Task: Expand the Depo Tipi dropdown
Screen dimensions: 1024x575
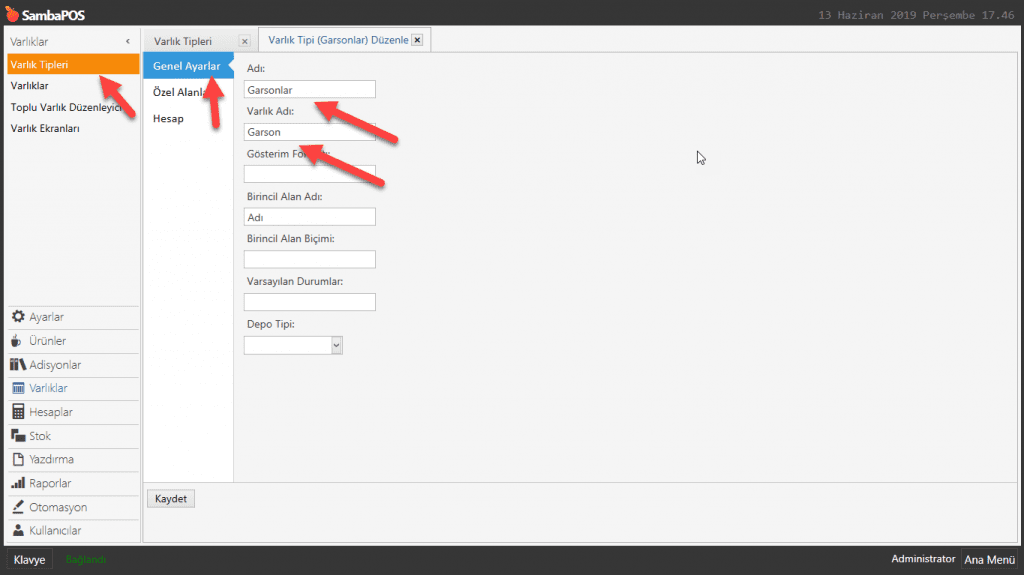Action: tap(336, 345)
